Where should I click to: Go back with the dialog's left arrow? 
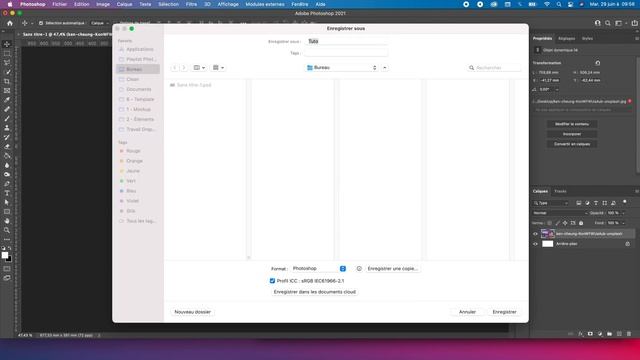pos(175,68)
